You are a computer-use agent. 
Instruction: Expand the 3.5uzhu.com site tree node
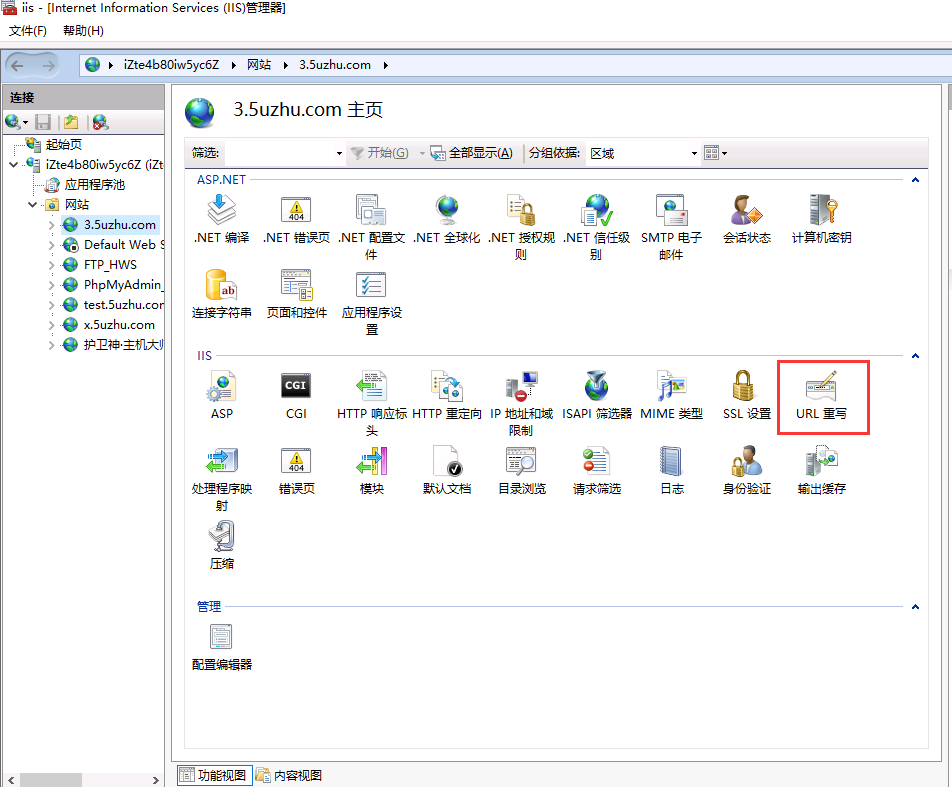tap(52, 225)
